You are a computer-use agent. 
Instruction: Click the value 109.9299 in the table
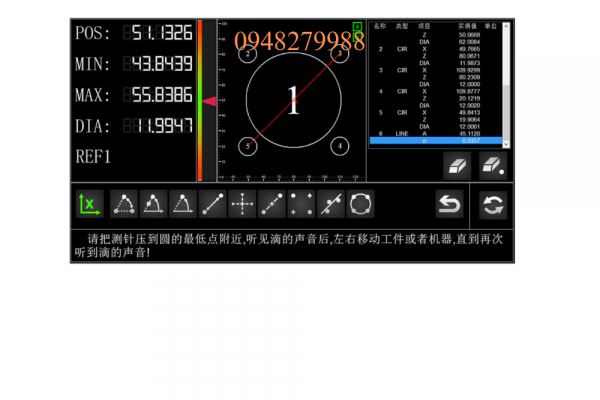(470, 70)
